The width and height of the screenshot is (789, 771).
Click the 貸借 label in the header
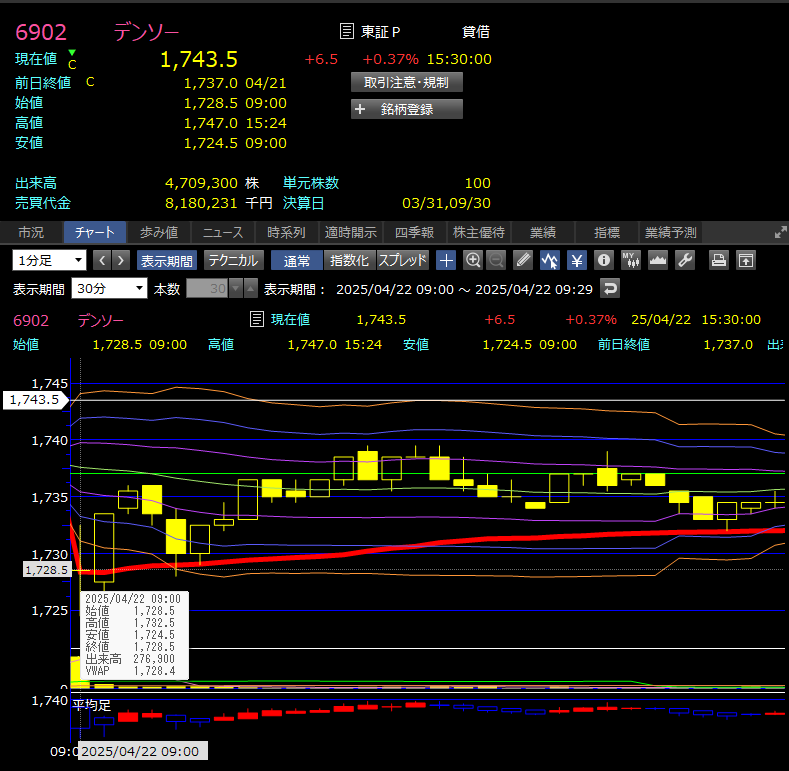(476, 32)
